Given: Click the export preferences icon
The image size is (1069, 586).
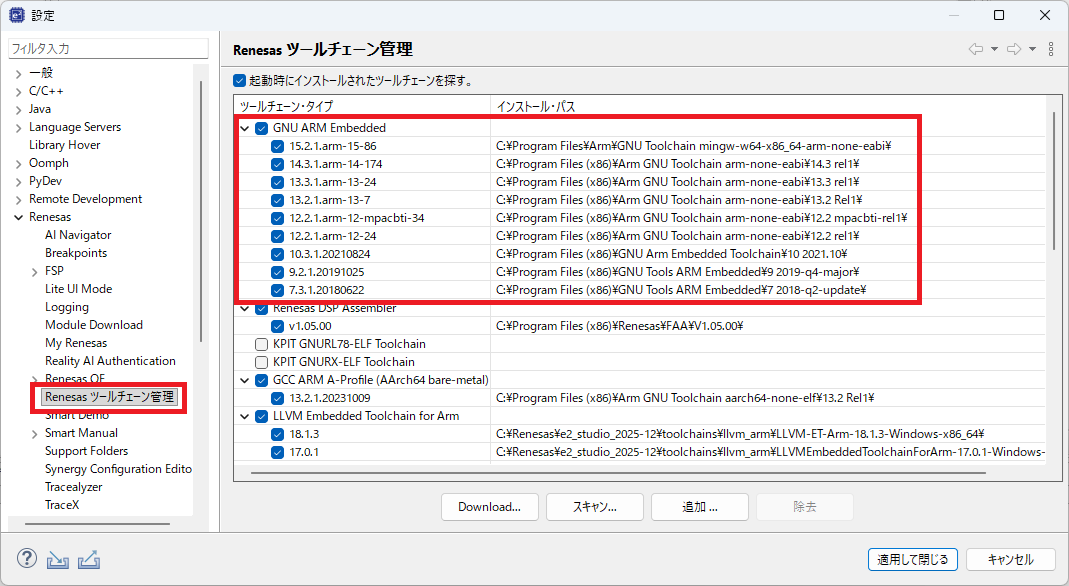Looking at the screenshot, I should (x=88, y=559).
